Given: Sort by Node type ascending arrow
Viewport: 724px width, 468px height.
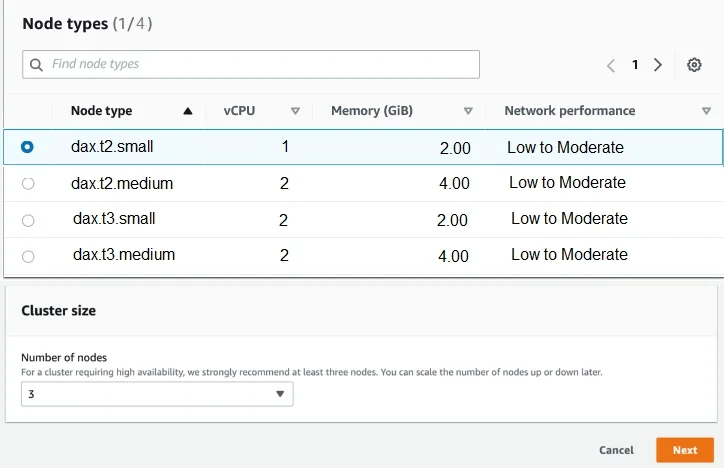Looking at the screenshot, I should point(187,111).
